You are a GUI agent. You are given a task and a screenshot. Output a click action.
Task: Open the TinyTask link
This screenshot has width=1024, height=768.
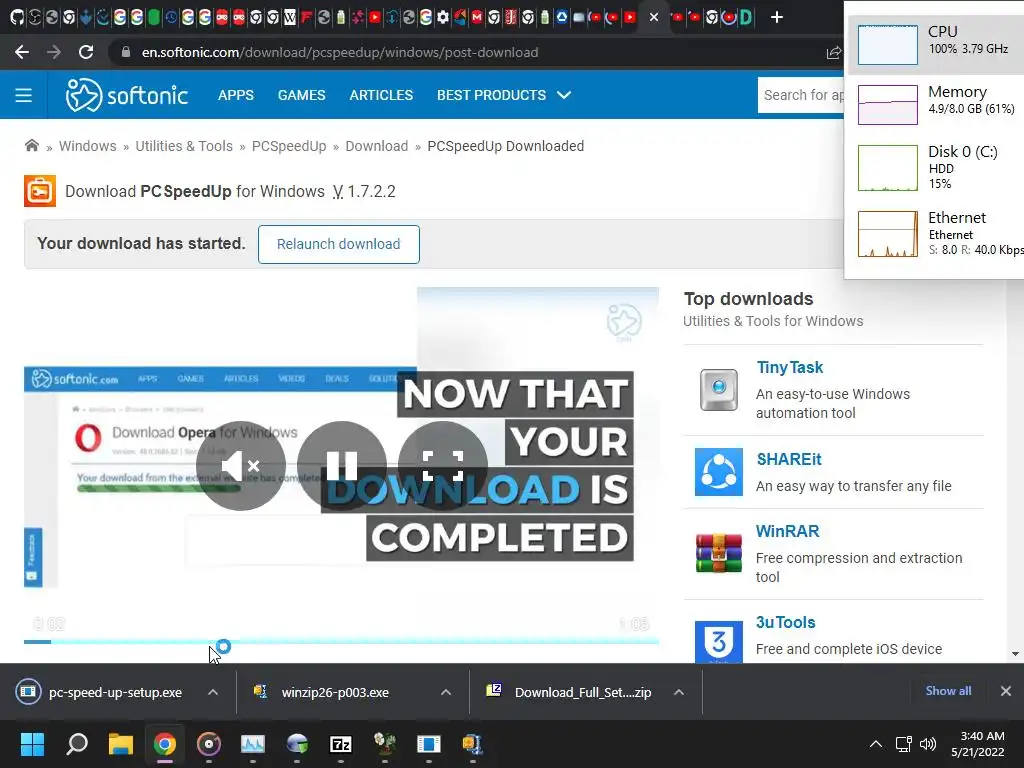tap(790, 368)
